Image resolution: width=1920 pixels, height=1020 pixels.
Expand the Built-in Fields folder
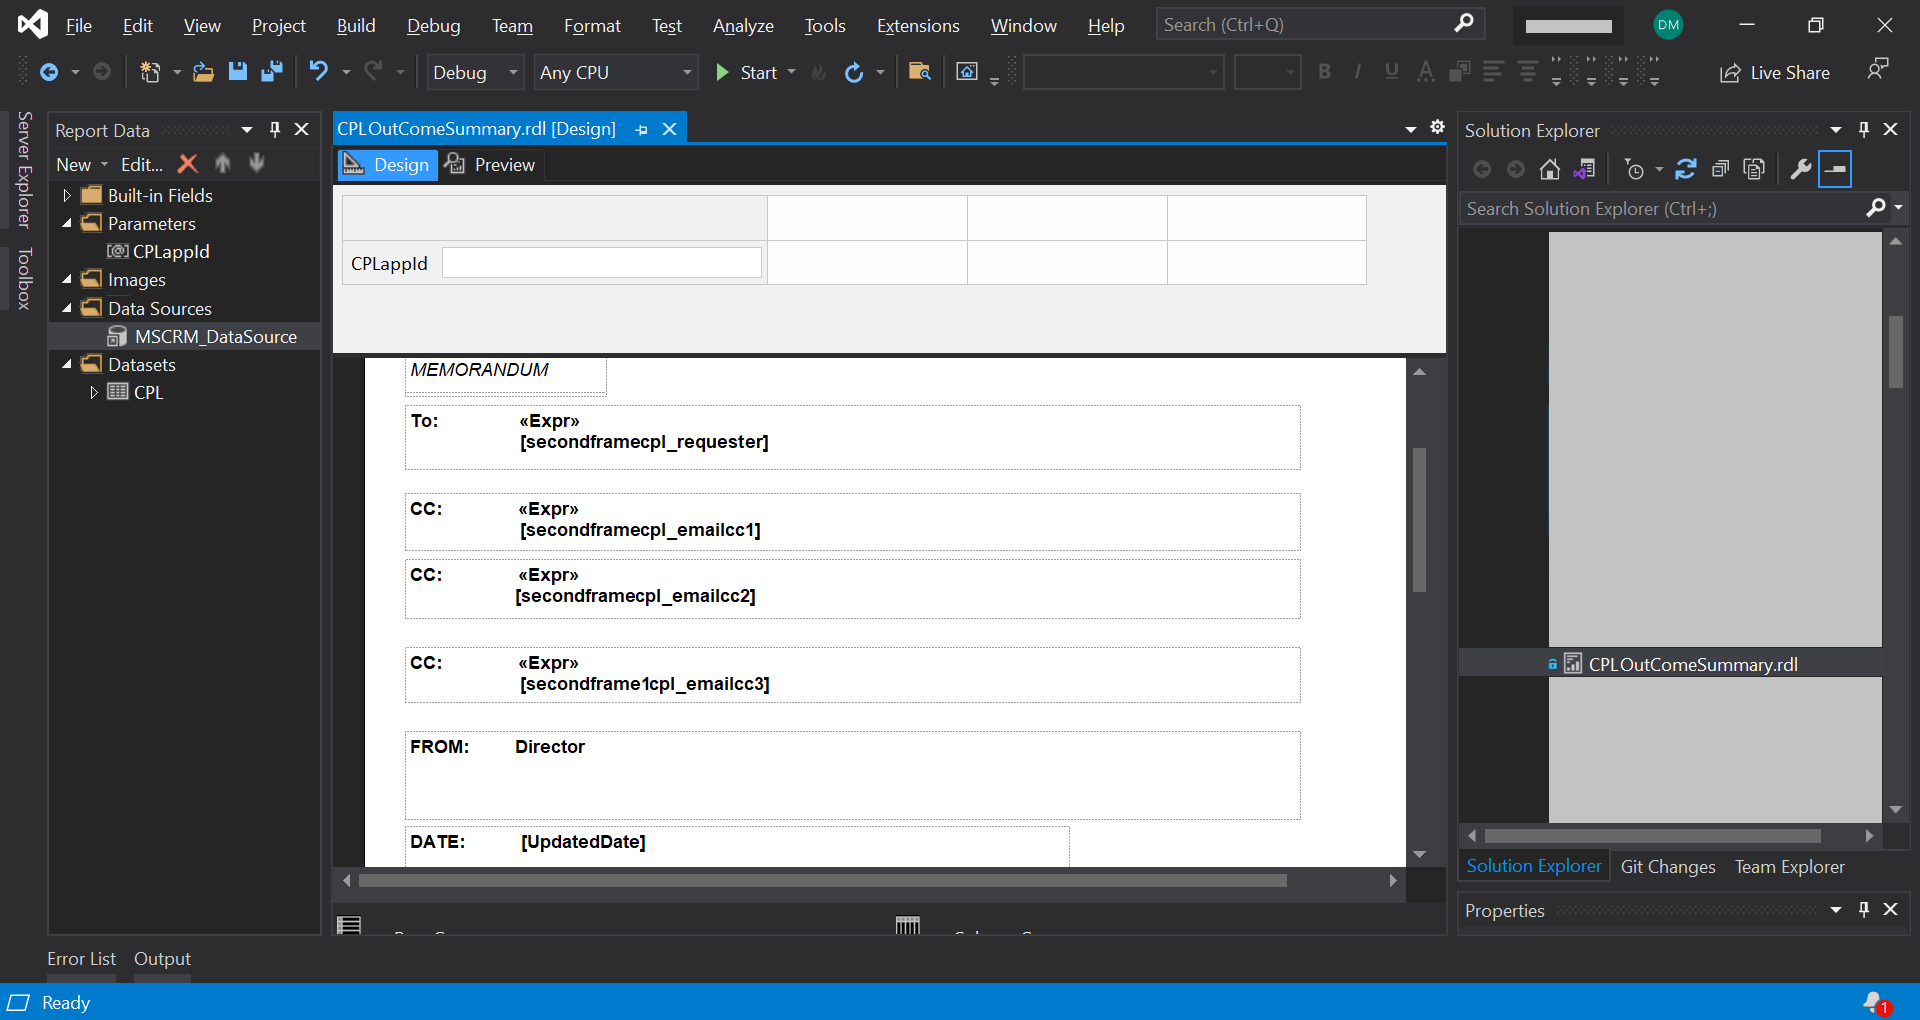[67, 195]
